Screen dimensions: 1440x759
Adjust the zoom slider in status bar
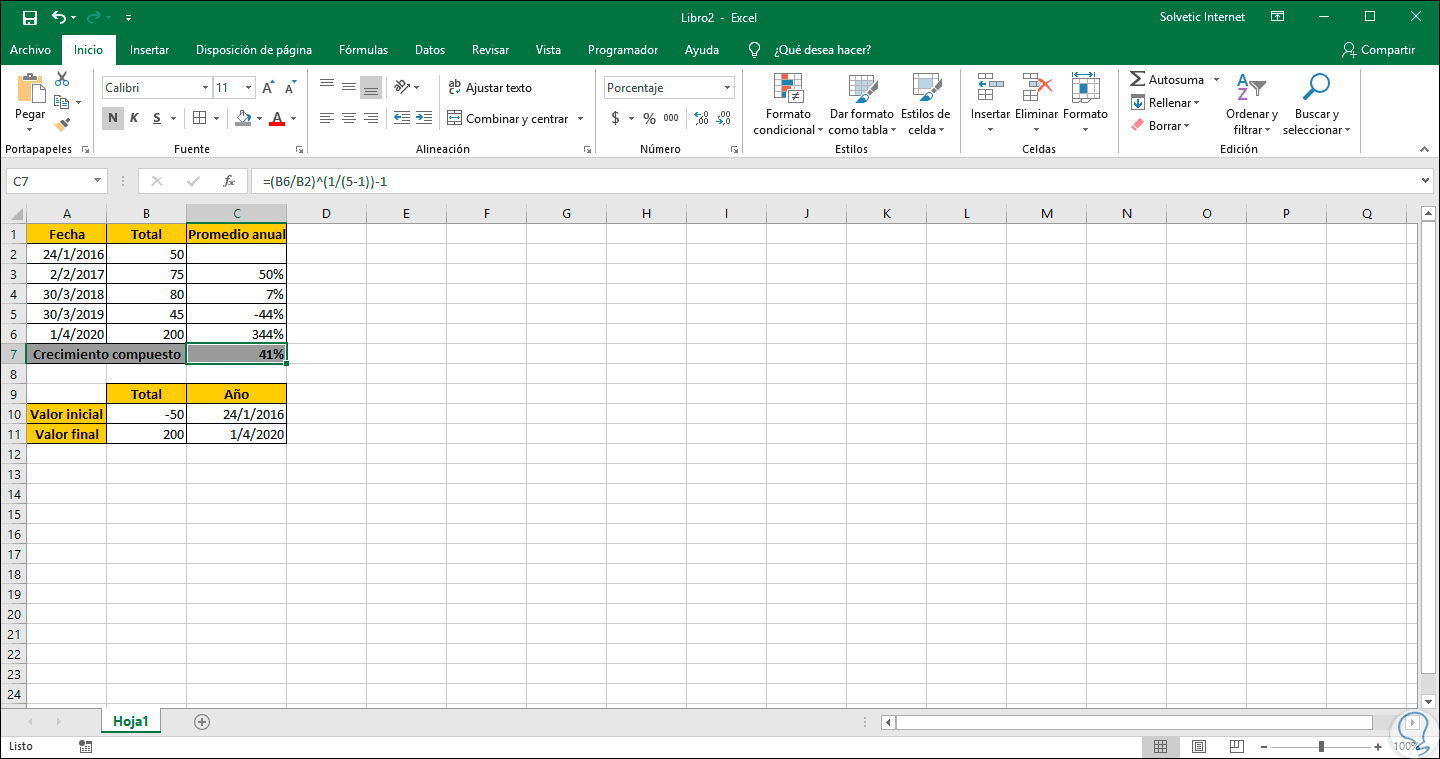[1322, 746]
